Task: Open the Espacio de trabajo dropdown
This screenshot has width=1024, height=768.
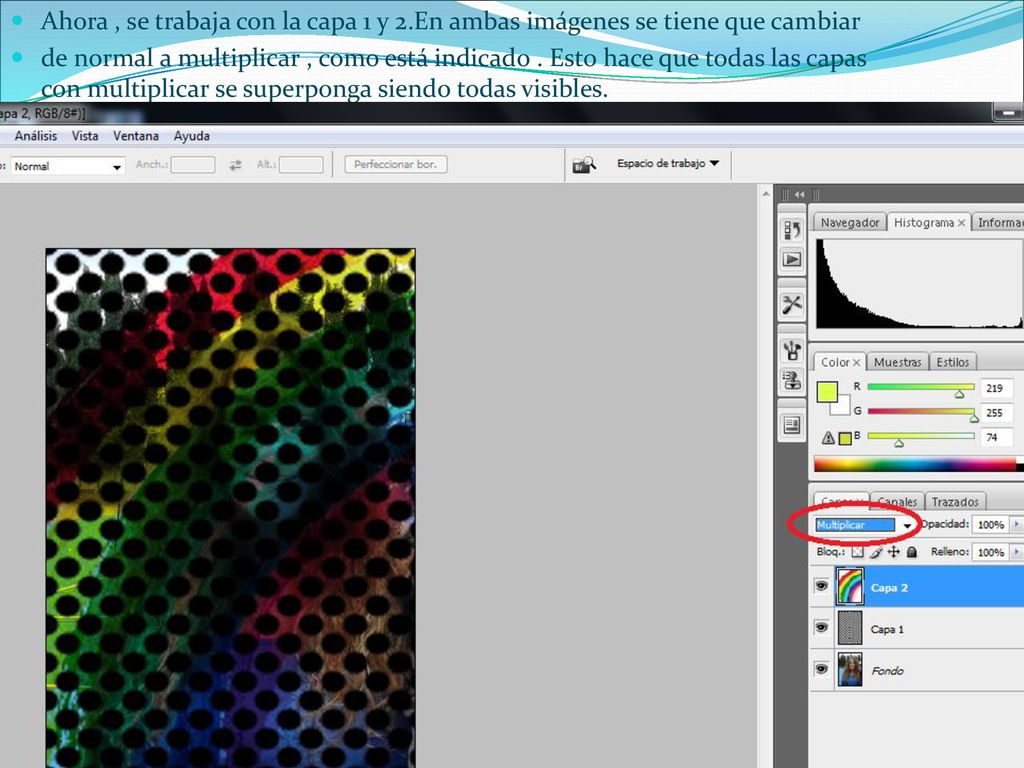Action: pyautogui.click(x=667, y=163)
